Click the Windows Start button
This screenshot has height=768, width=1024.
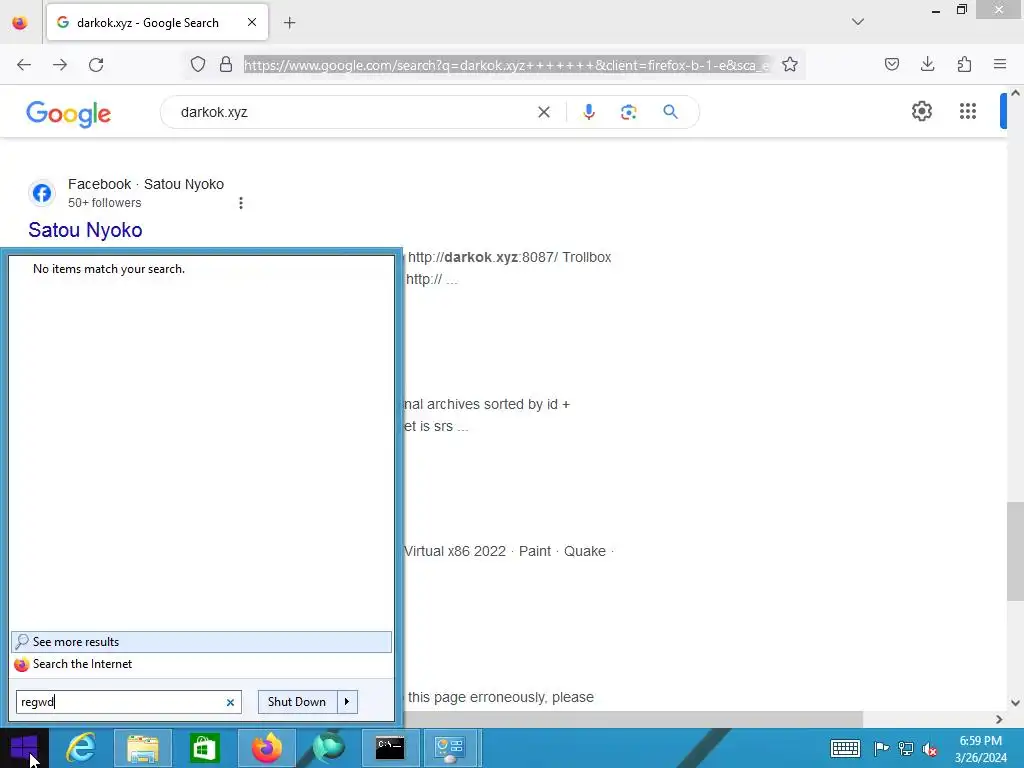pos(24,748)
